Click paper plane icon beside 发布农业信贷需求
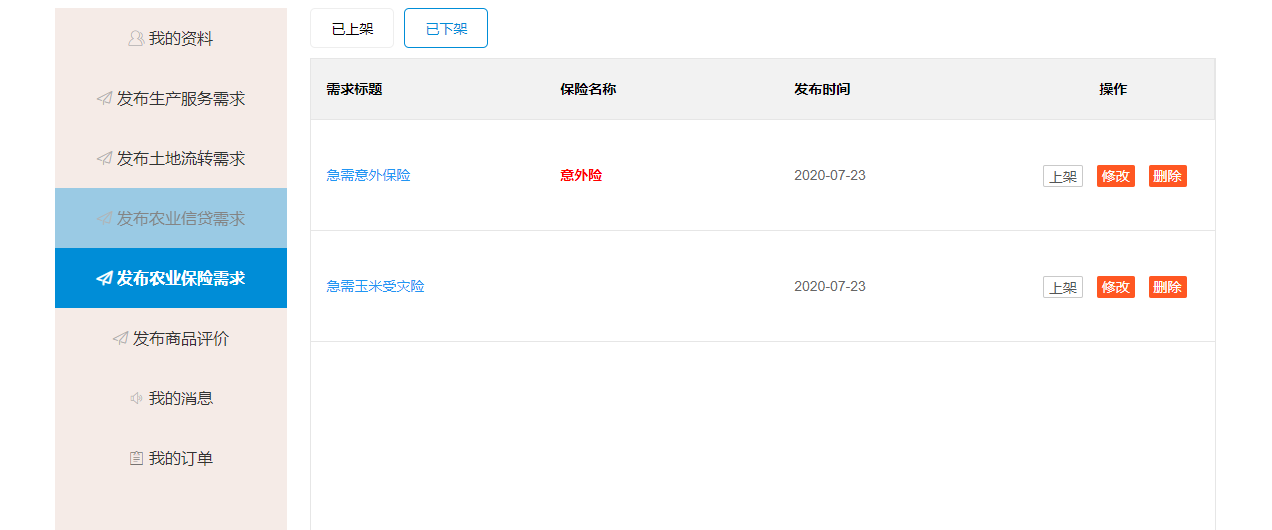The width and height of the screenshot is (1272, 530). click(x=104, y=219)
